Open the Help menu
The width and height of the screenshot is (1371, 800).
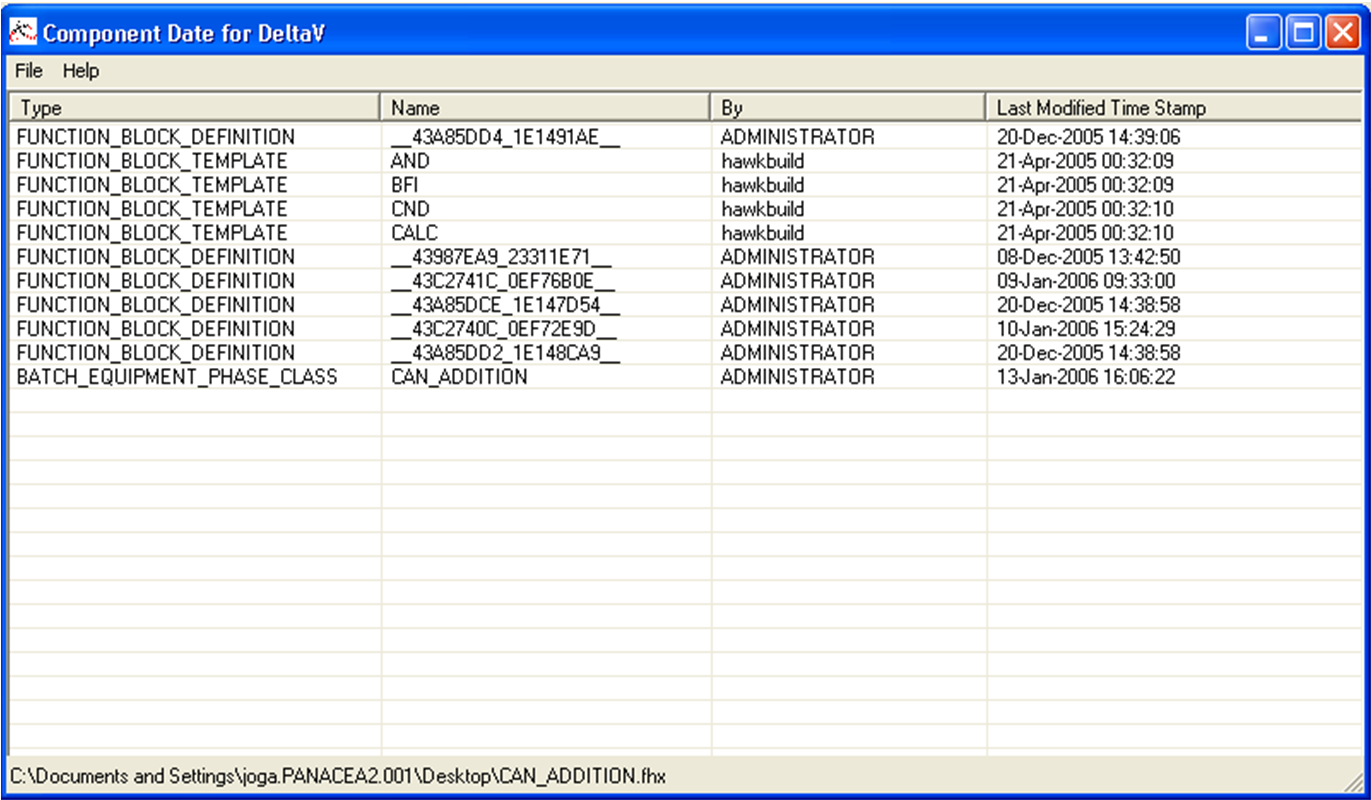point(81,71)
